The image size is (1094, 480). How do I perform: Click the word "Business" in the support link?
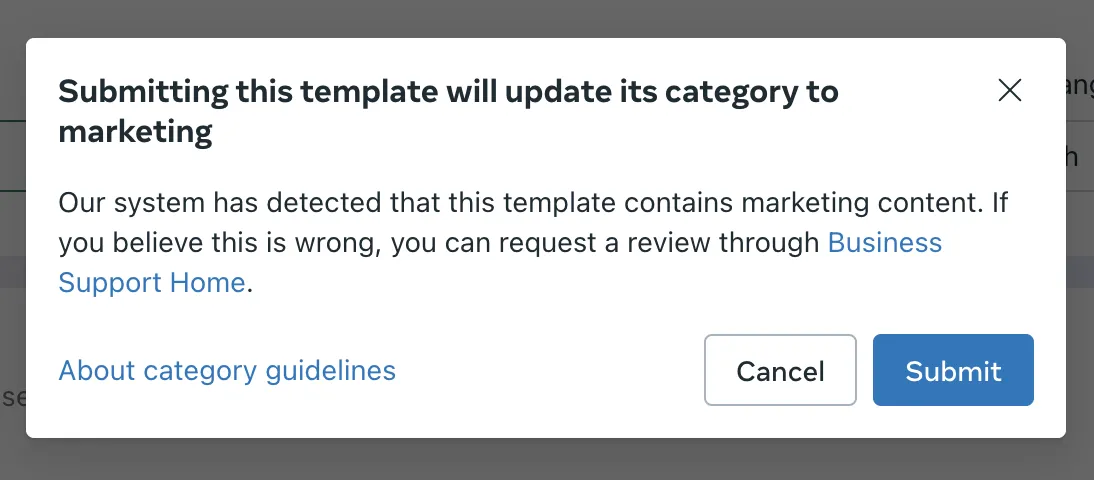click(884, 243)
